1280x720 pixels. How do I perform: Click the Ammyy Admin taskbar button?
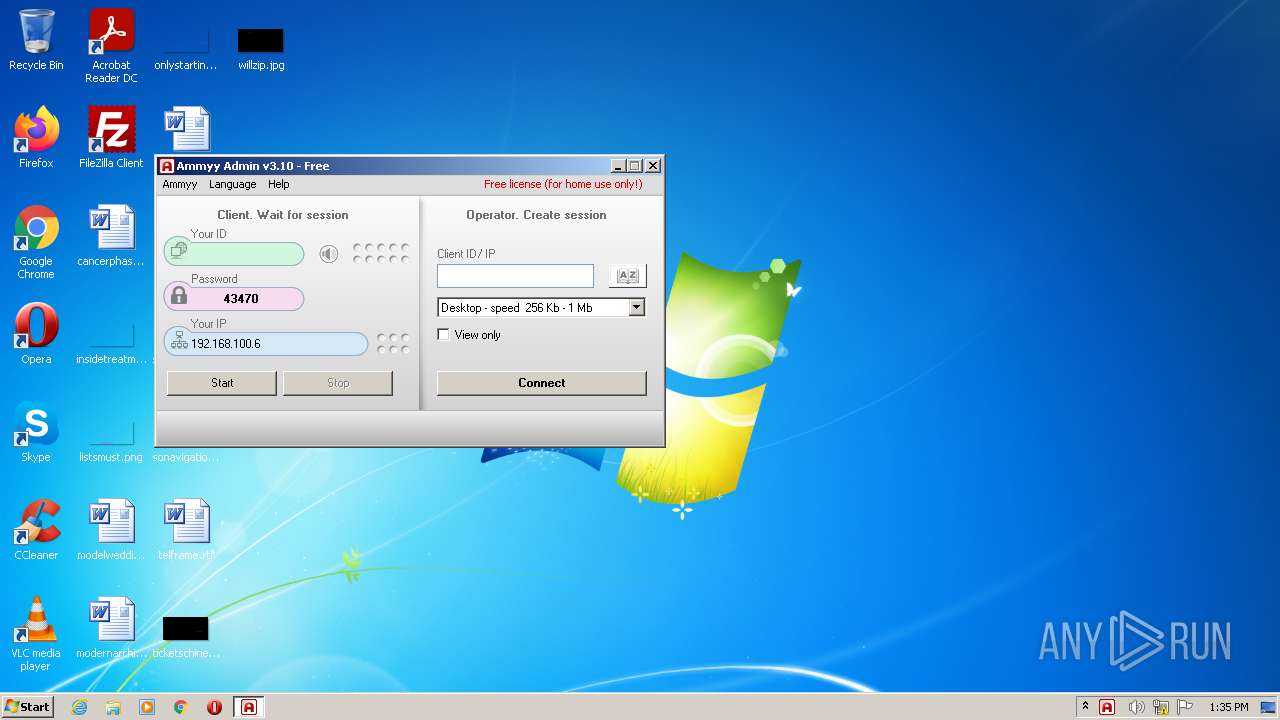click(x=249, y=707)
